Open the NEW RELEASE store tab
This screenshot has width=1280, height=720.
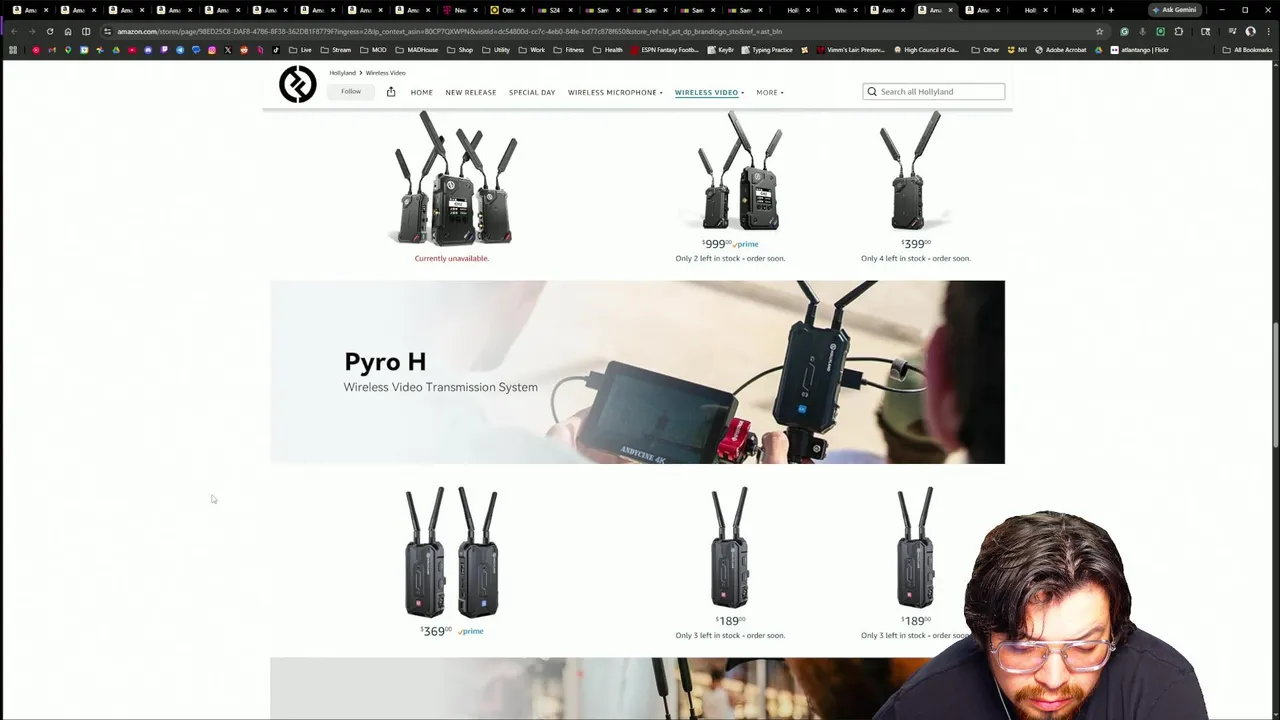[470, 92]
